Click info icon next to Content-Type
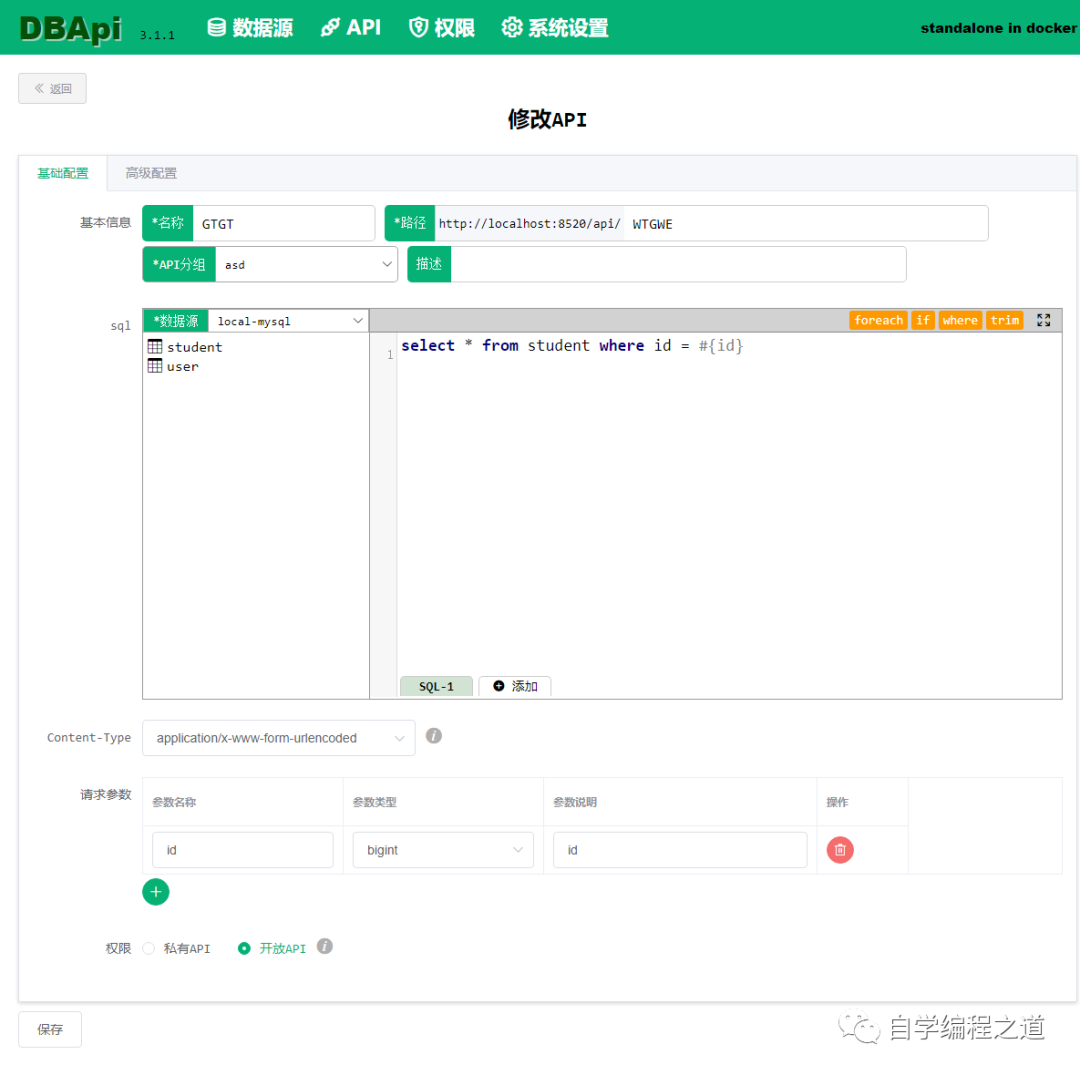 point(433,736)
